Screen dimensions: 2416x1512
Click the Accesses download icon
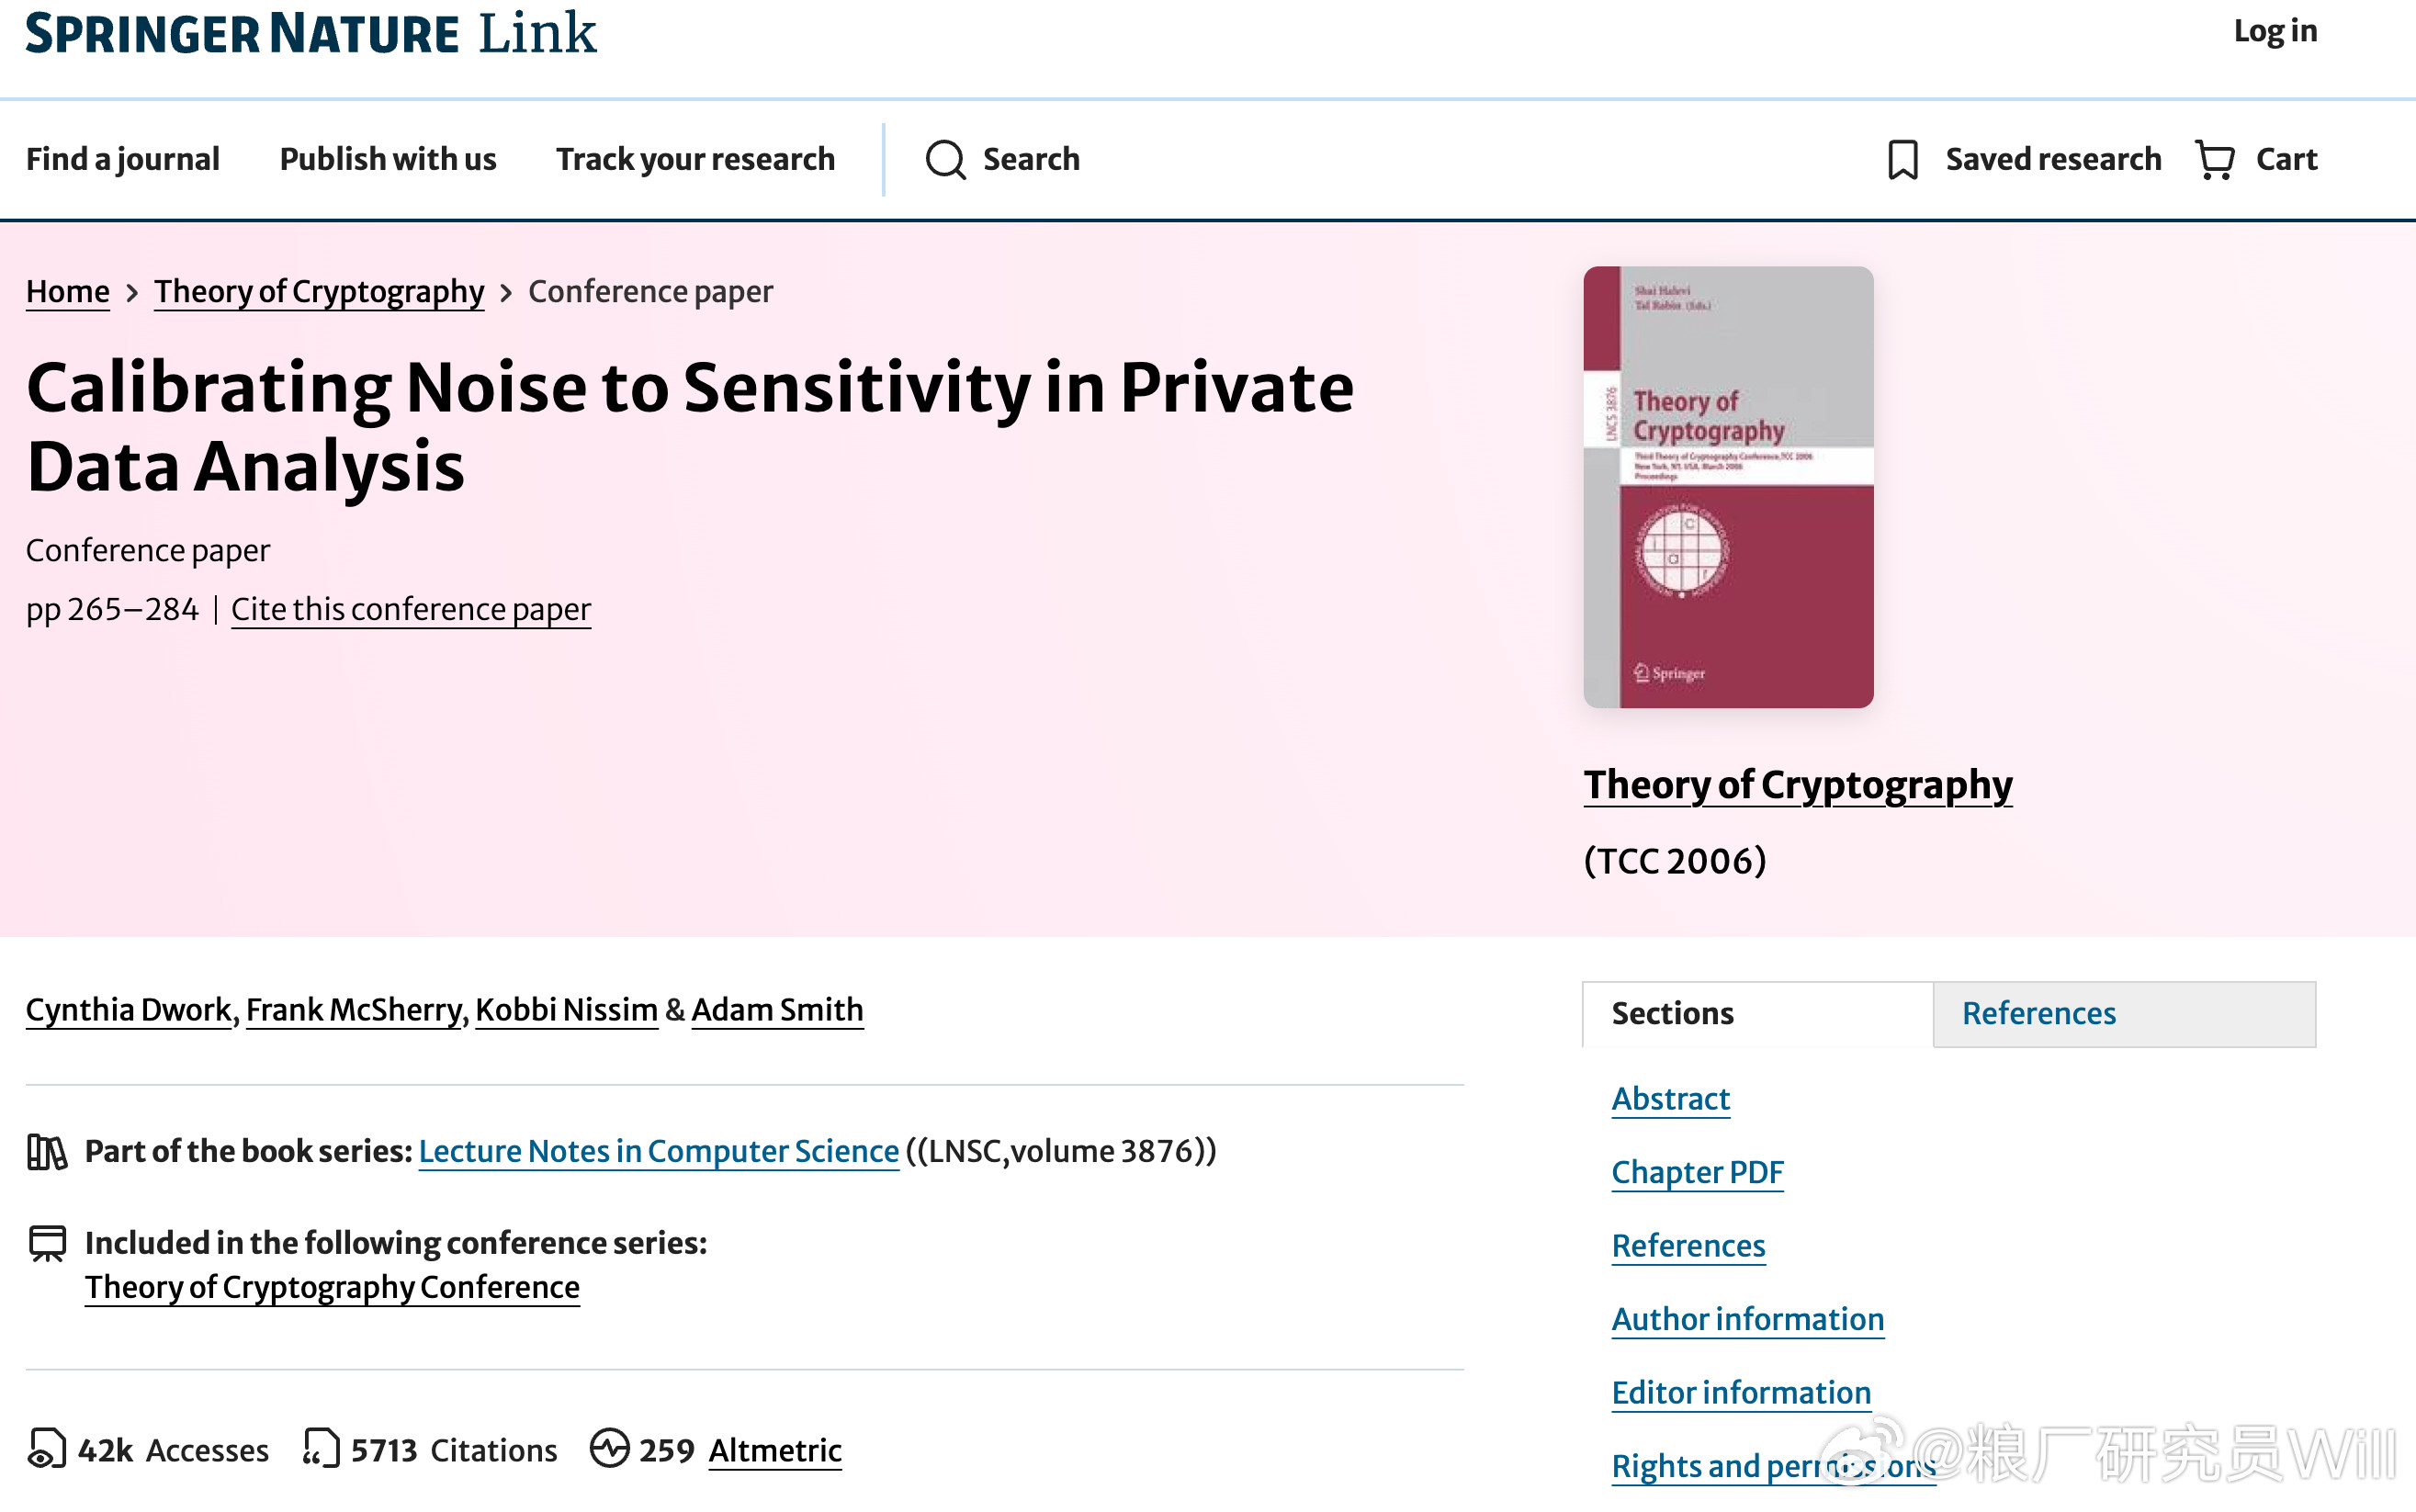pos(46,1449)
